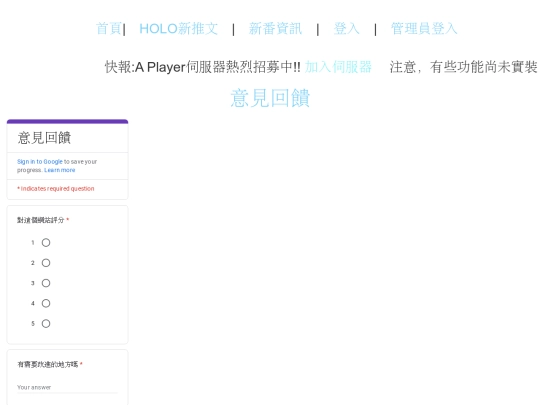Click the 意見回饋 page heading
This screenshot has width=540, height=405.
270,98
